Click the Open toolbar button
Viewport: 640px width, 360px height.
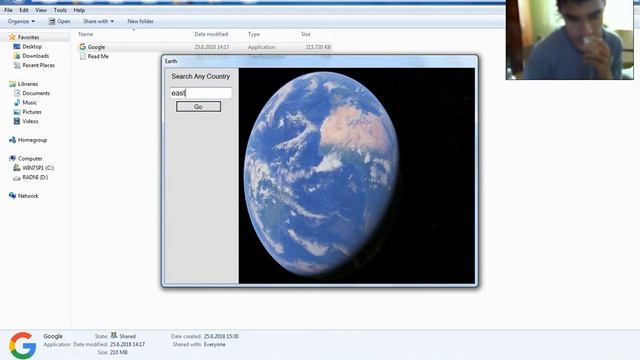(x=60, y=21)
